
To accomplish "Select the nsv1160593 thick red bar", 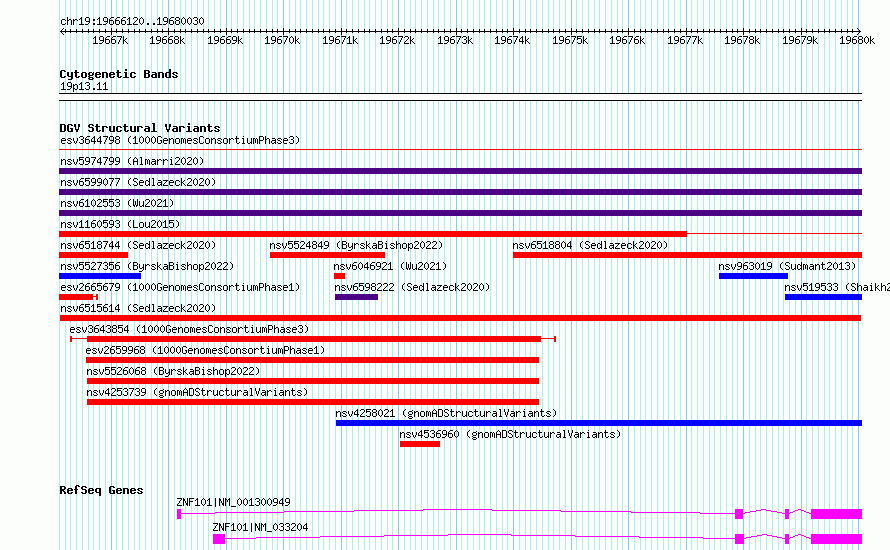I will click(x=373, y=234).
